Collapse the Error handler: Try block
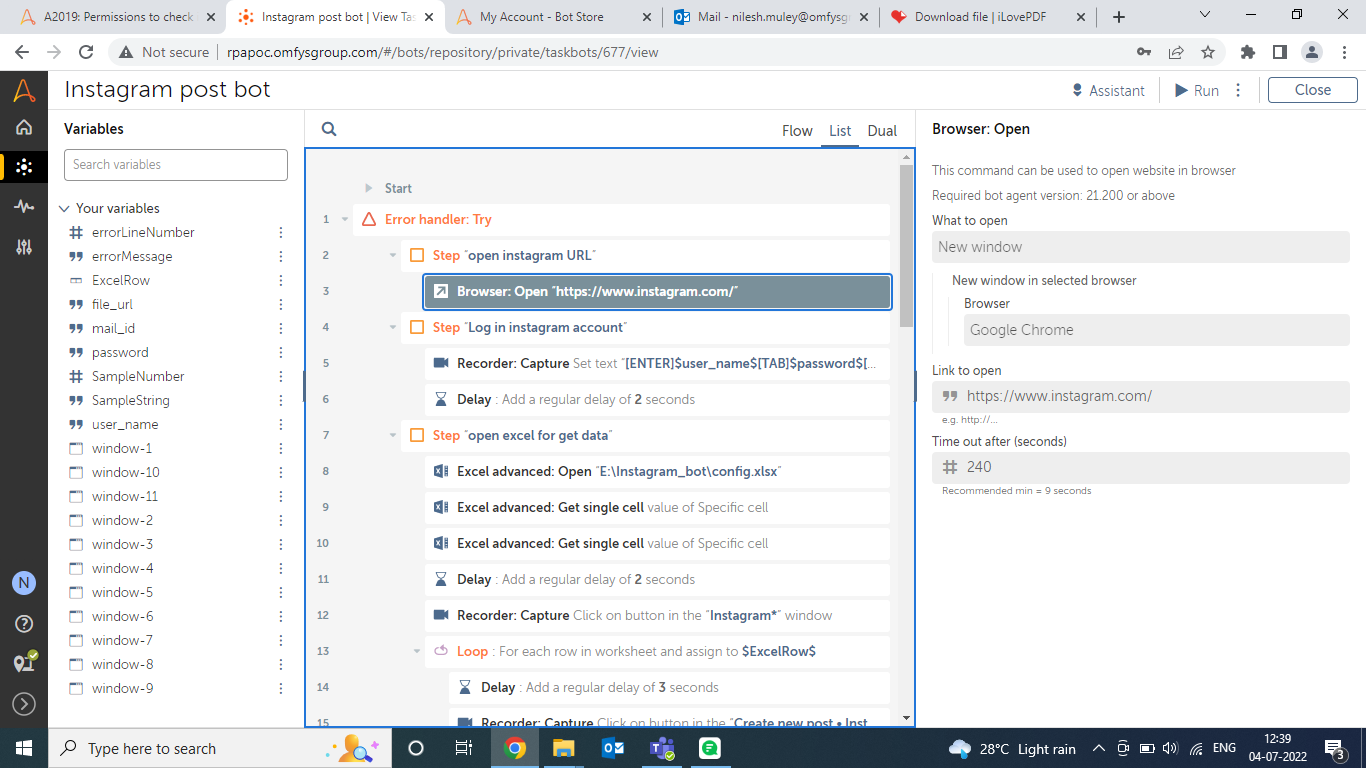 (x=345, y=220)
